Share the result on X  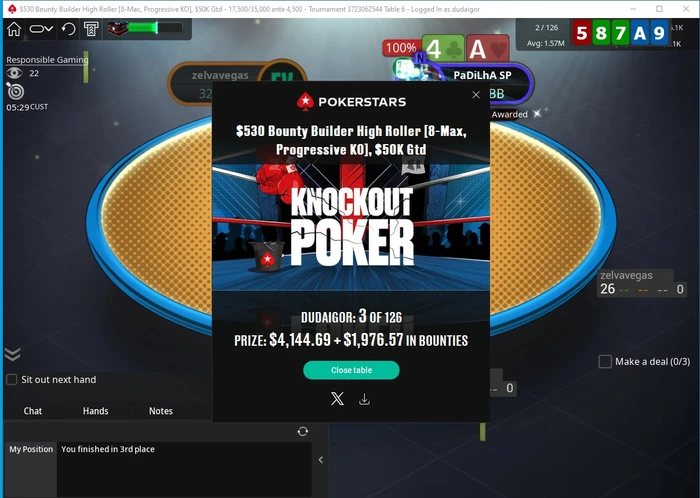click(x=338, y=398)
